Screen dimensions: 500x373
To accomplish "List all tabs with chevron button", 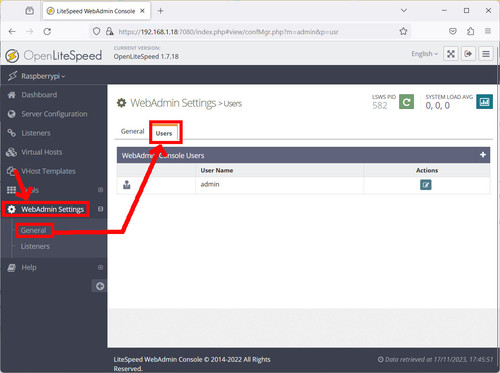I will 404,11.
